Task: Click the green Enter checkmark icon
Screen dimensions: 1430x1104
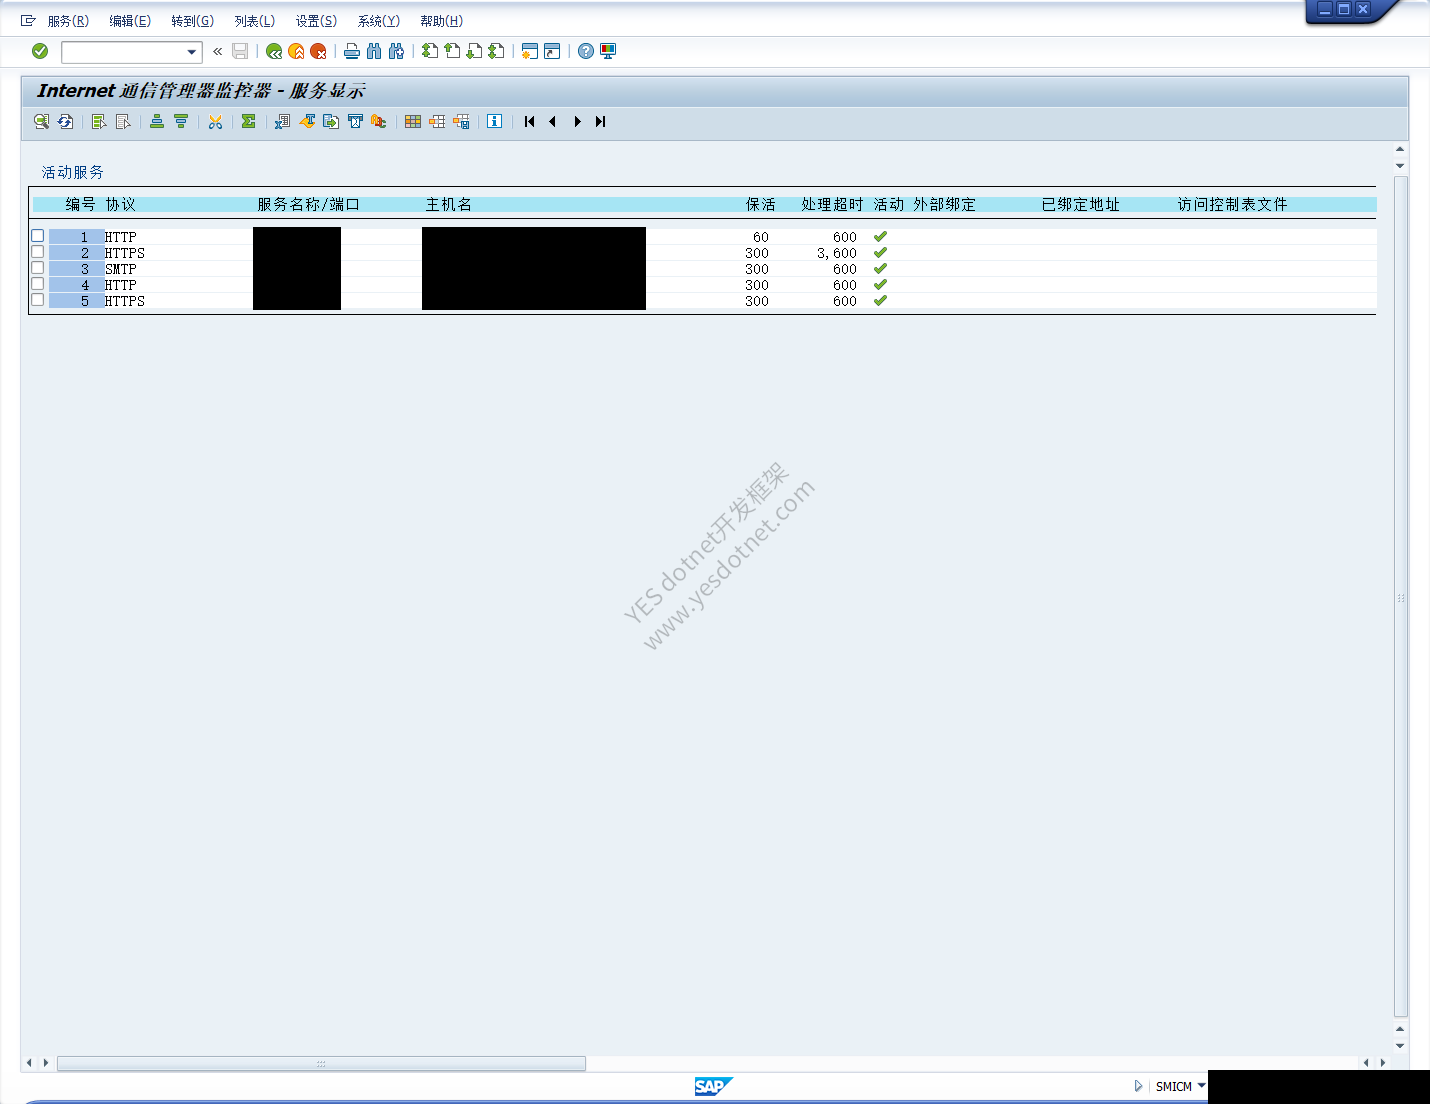Action: click(40, 51)
